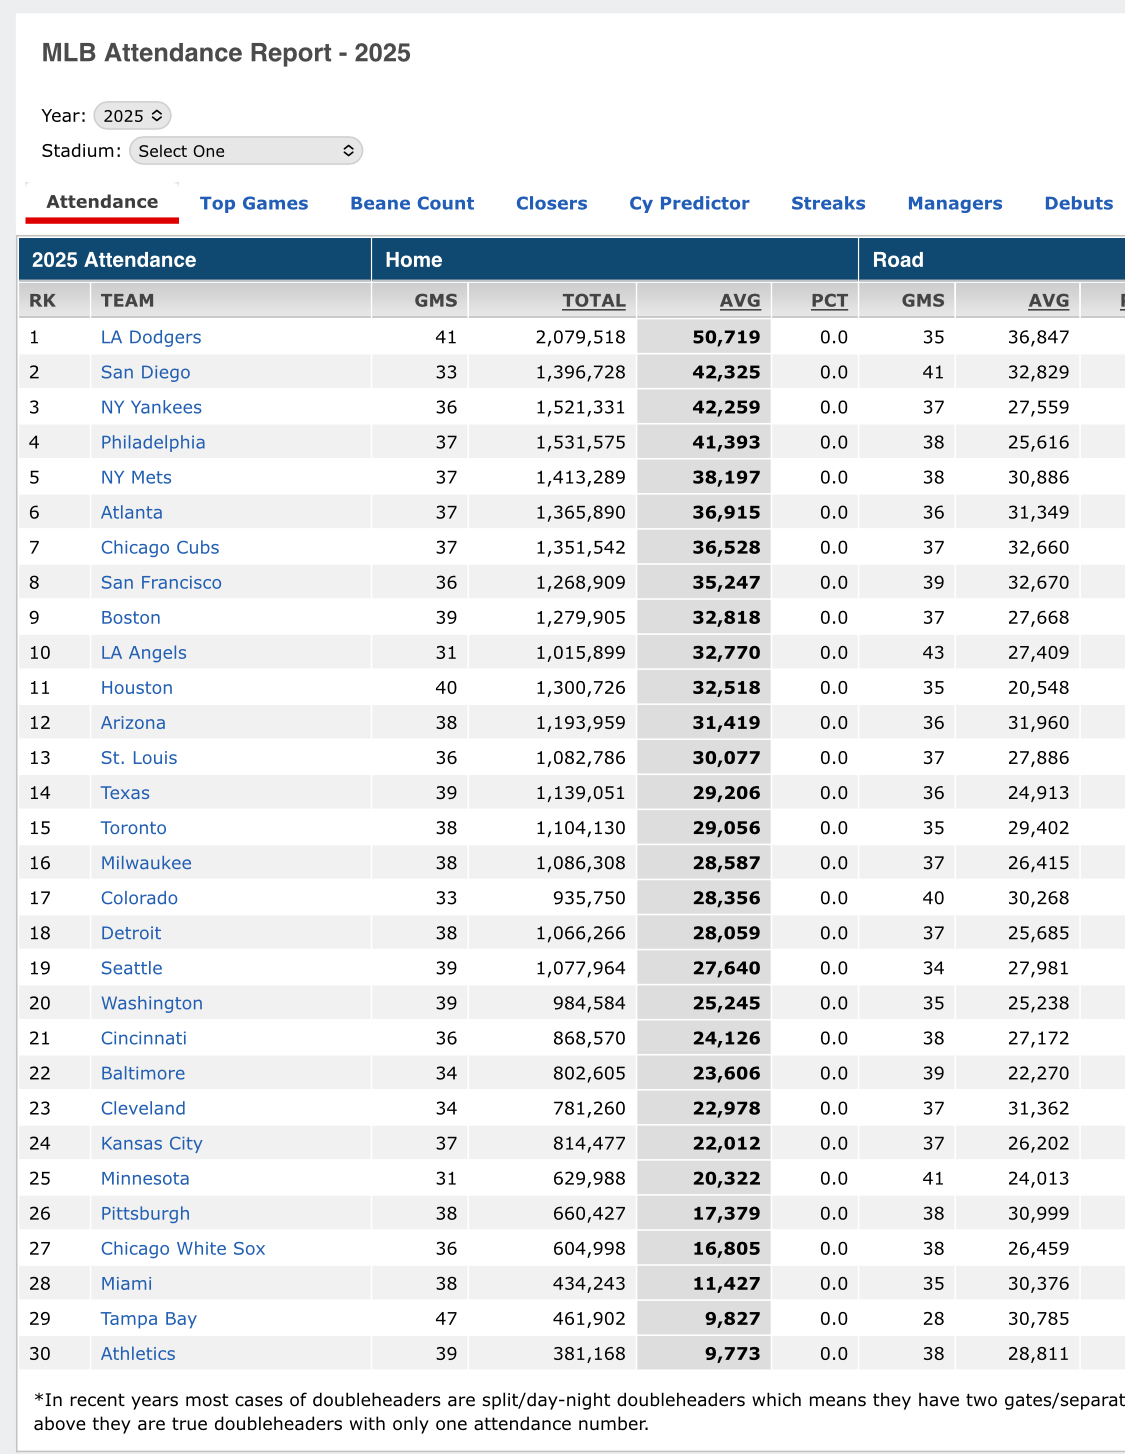Viewport: 1125px width, 1454px height.
Task: Click the RK column header
Action: [43, 300]
